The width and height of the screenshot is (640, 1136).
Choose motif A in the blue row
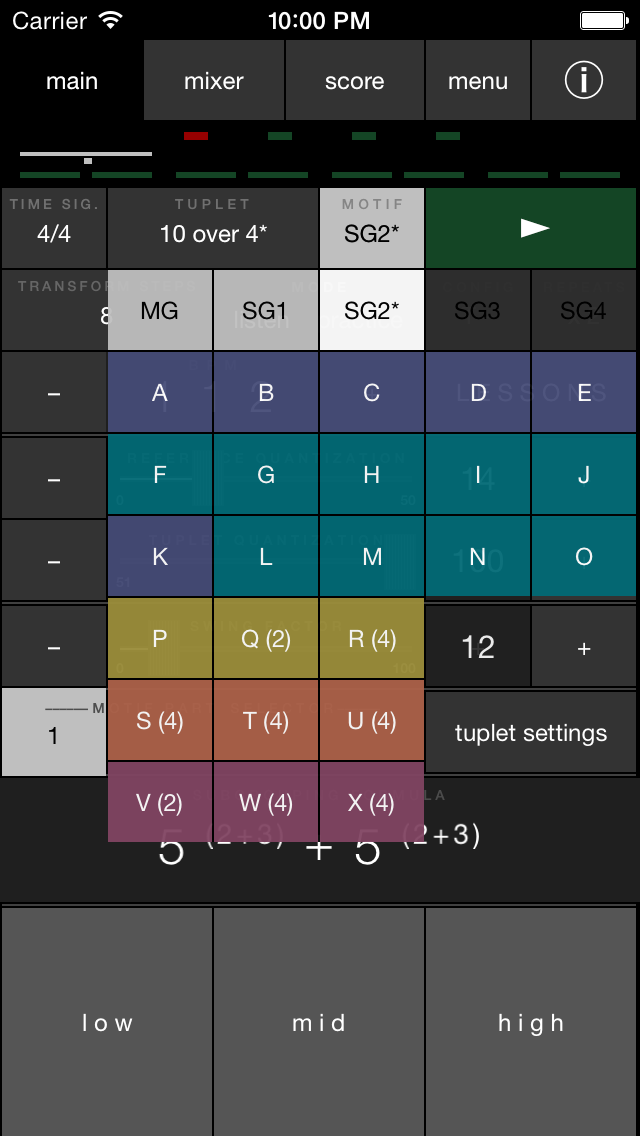160,393
